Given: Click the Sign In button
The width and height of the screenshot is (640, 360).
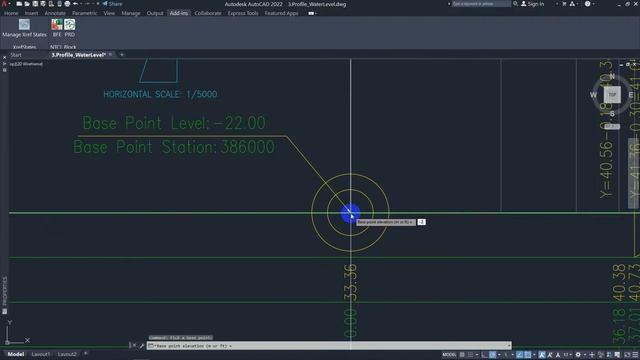Looking at the screenshot, I should tap(533, 4).
